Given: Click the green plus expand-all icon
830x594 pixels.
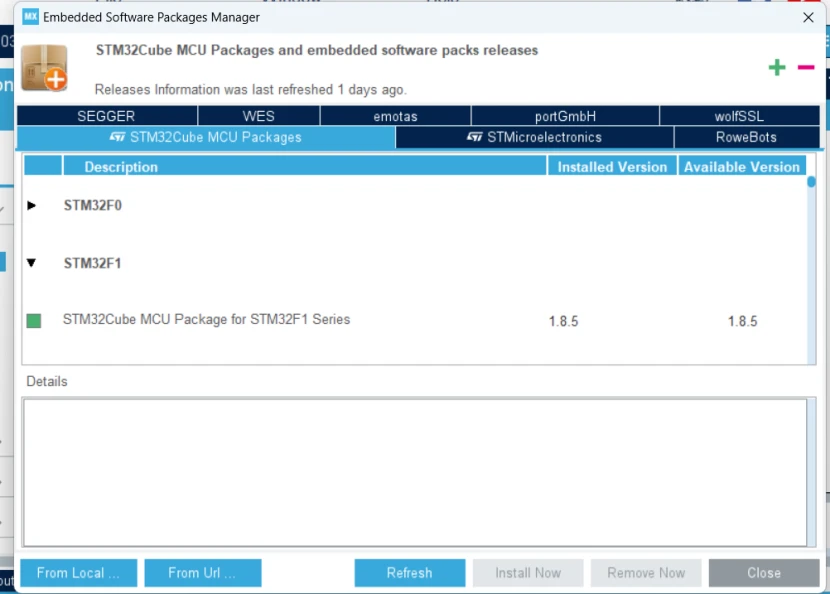Looking at the screenshot, I should coord(777,67).
